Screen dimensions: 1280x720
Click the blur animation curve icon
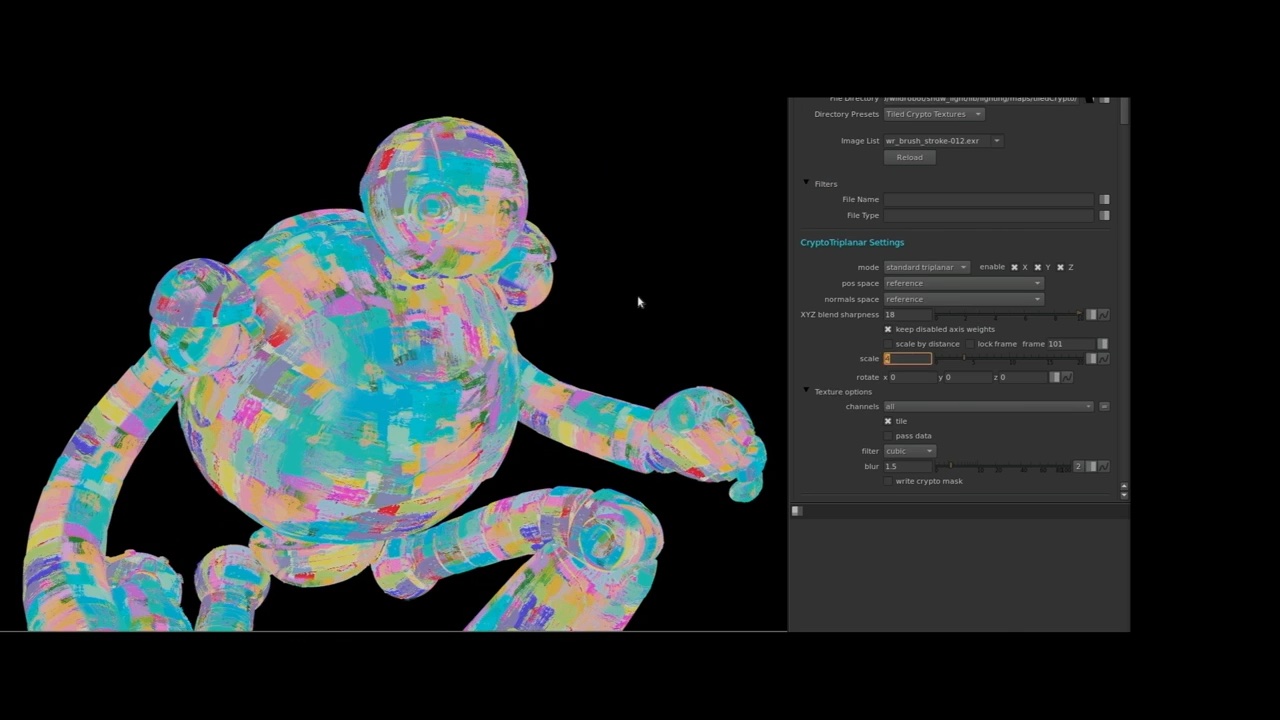[x=1103, y=467]
